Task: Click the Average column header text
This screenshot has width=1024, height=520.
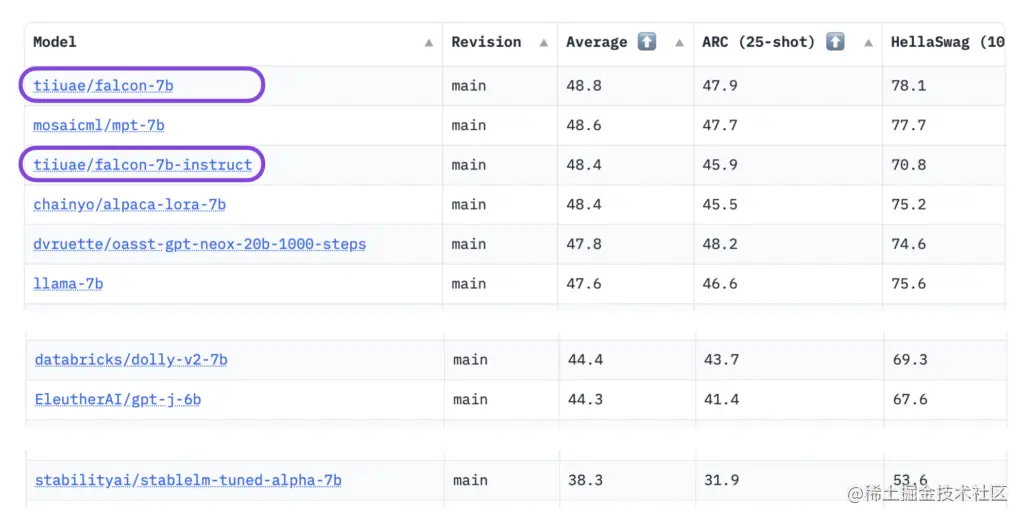Action: click(x=596, y=42)
